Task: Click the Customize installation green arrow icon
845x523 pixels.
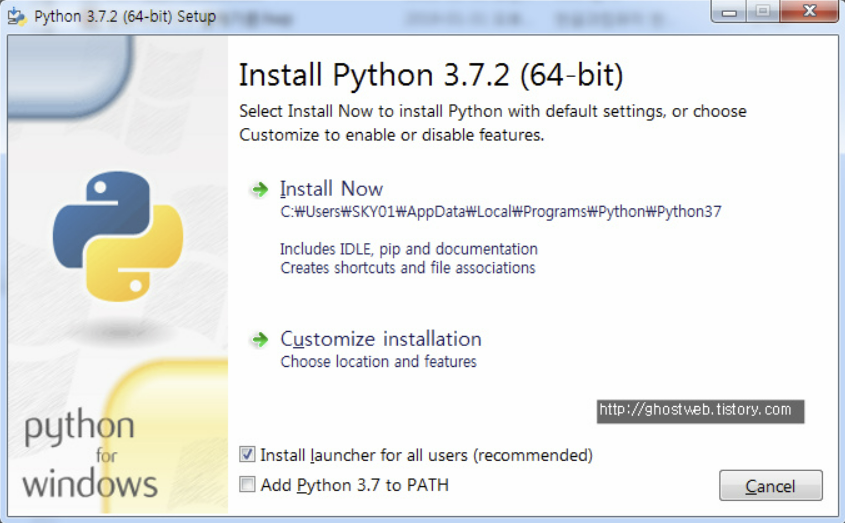Action: pos(260,339)
